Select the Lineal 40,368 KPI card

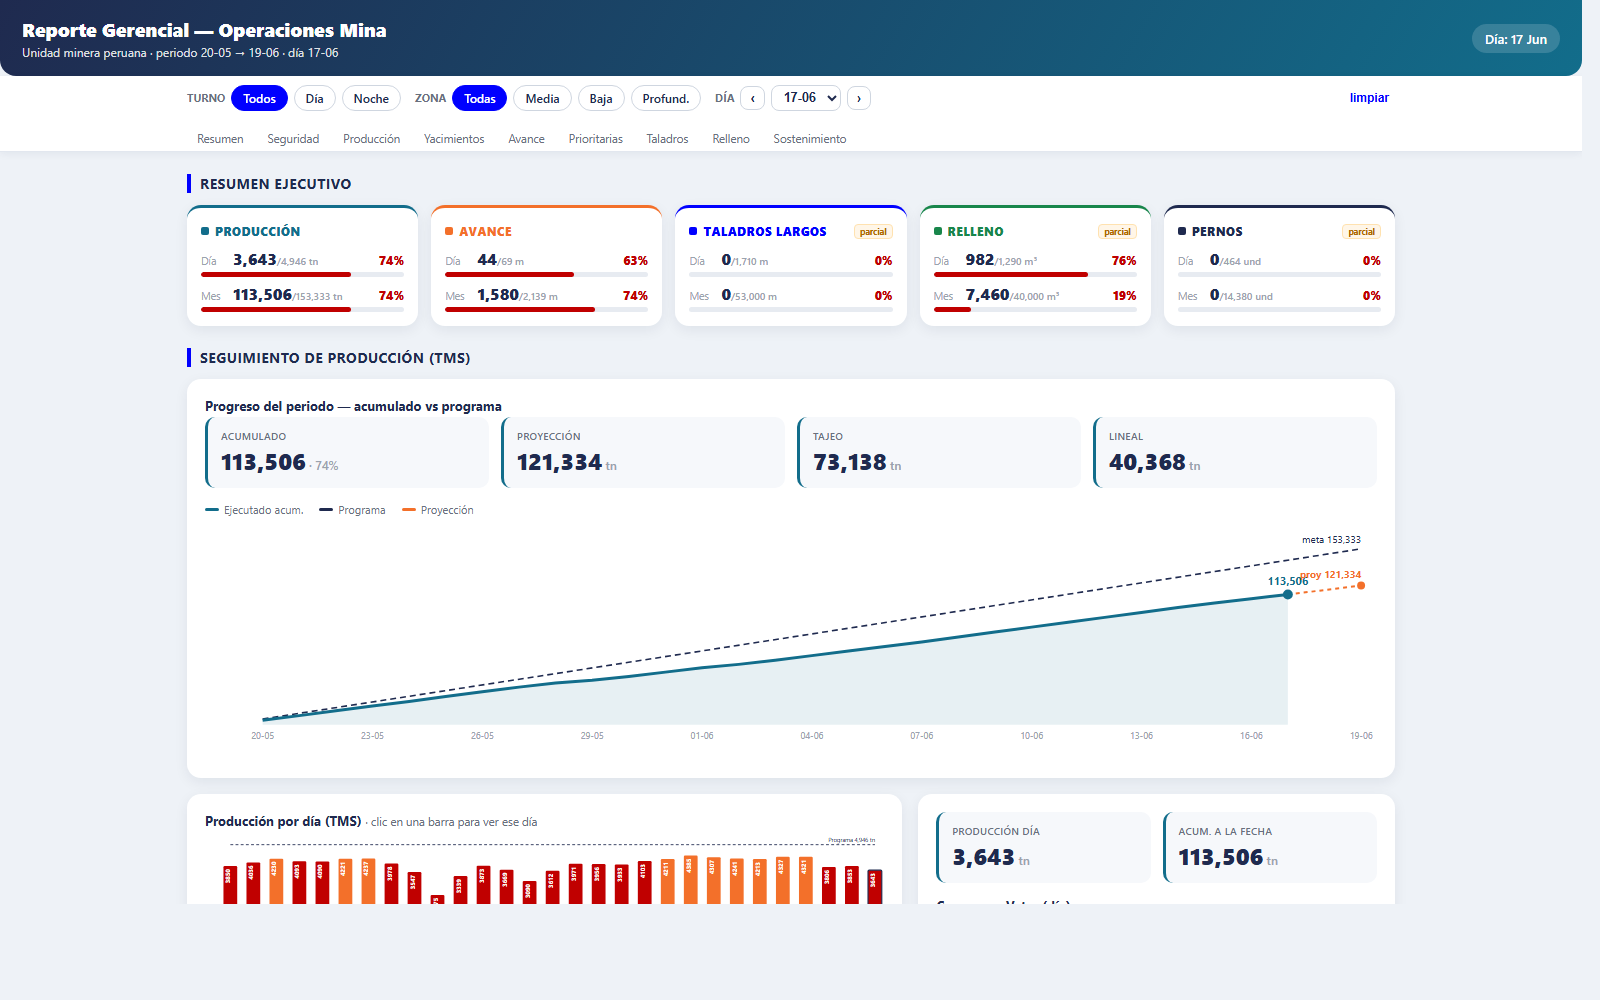tap(1235, 453)
